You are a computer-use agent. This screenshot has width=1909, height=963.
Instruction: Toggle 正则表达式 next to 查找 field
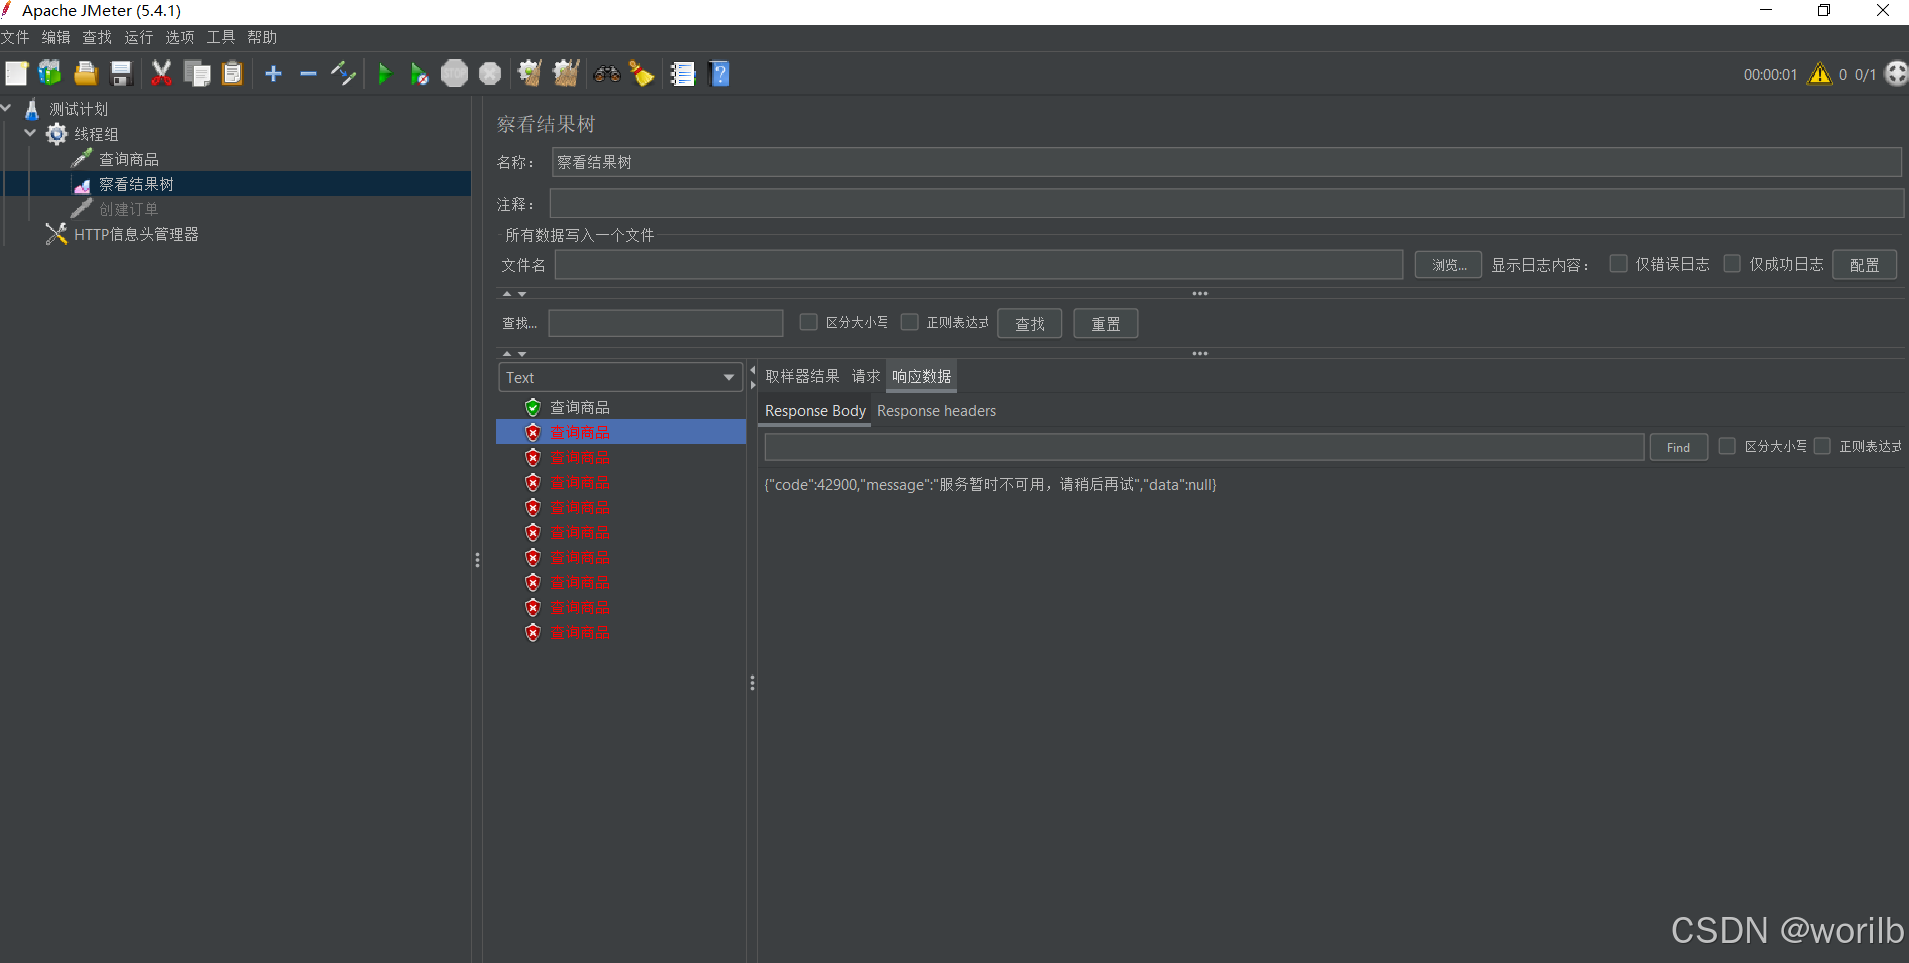[909, 322]
